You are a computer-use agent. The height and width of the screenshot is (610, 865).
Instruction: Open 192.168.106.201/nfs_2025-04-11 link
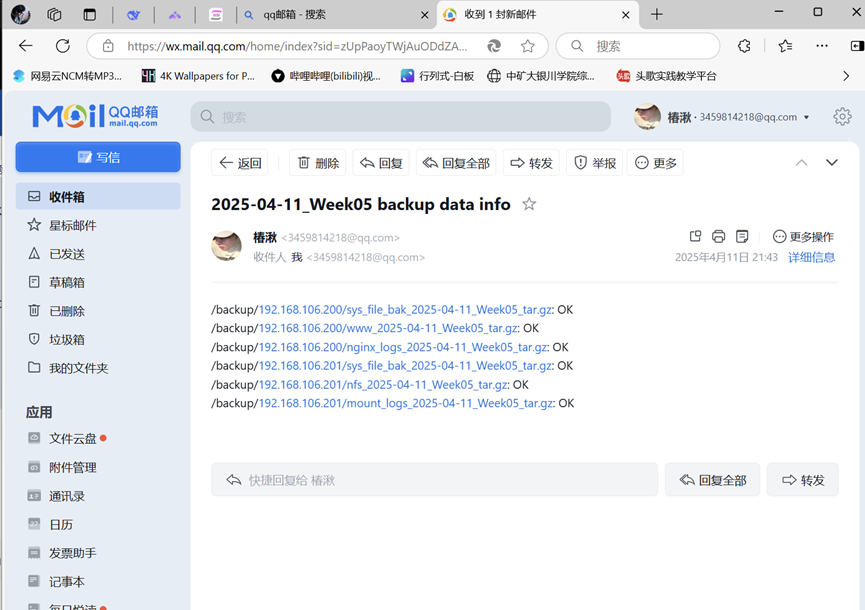pyautogui.click(x=383, y=384)
